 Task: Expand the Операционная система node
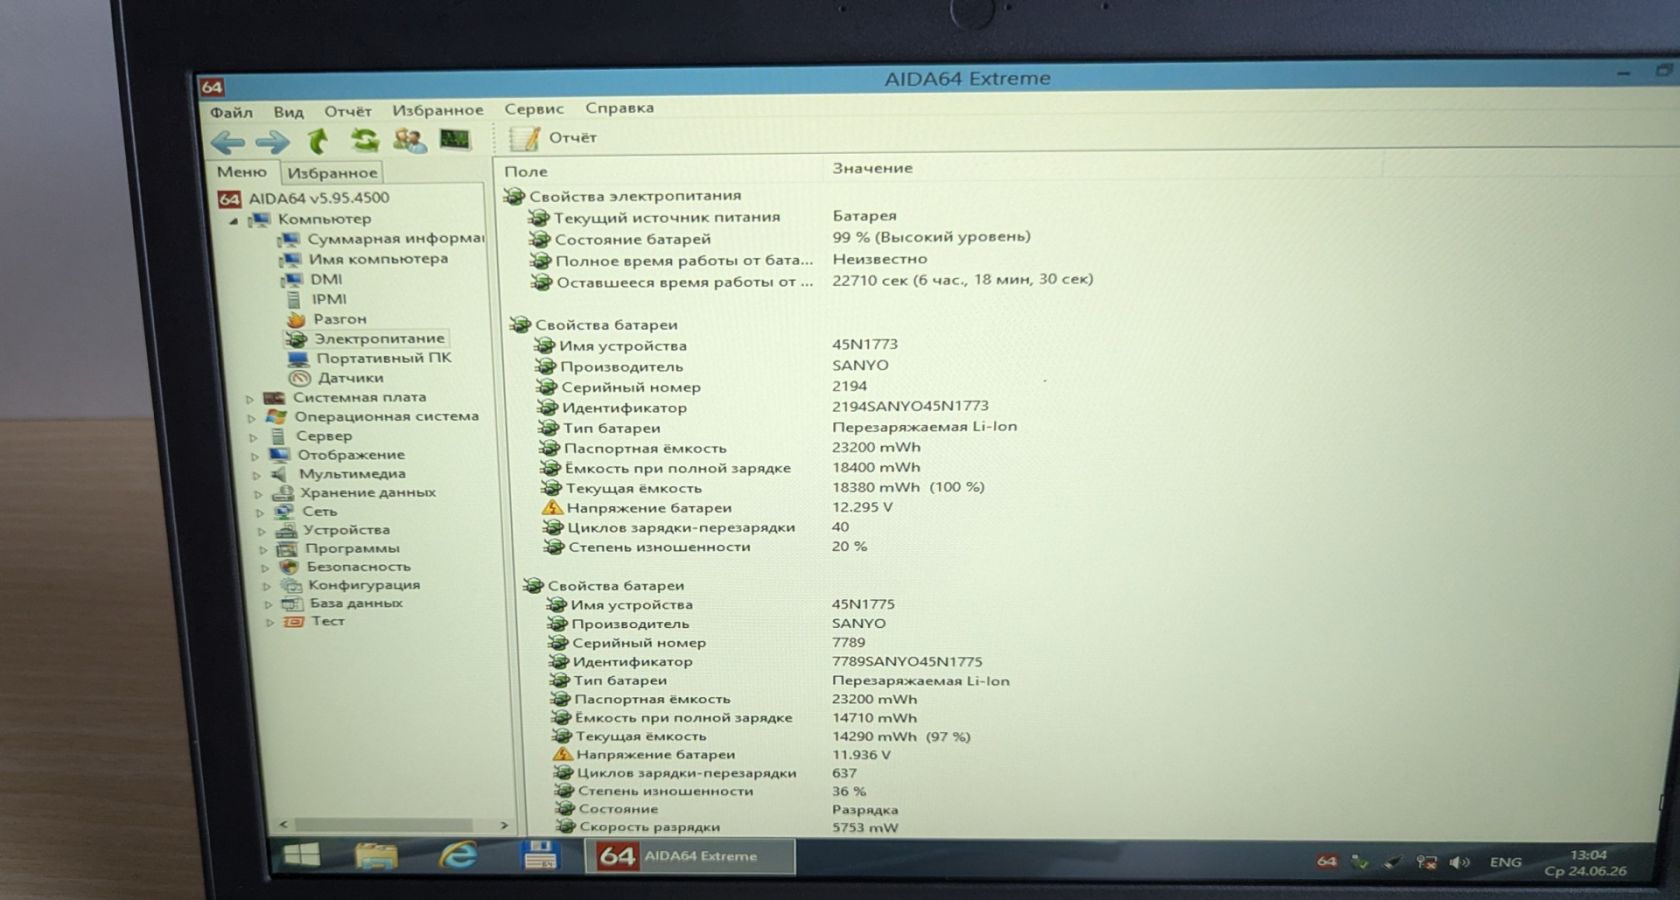[x=253, y=417]
